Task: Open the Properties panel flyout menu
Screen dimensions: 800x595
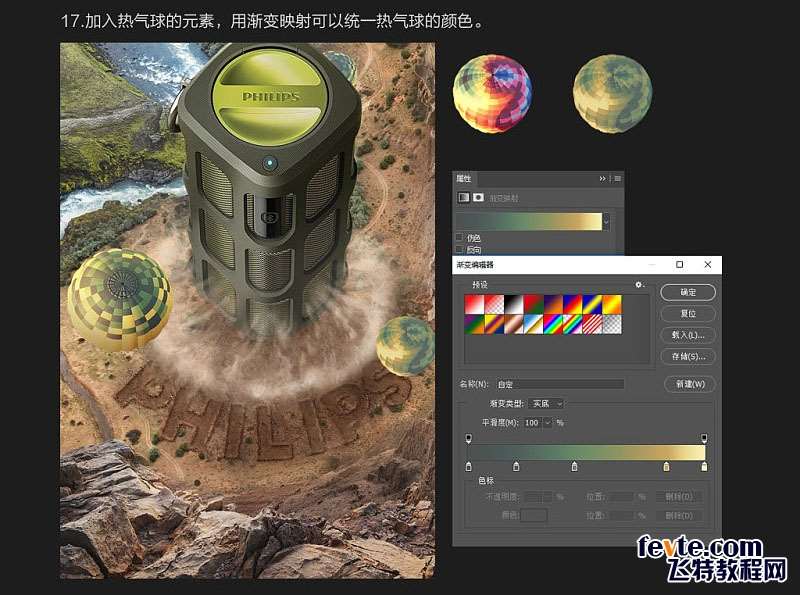Action: point(617,179)
